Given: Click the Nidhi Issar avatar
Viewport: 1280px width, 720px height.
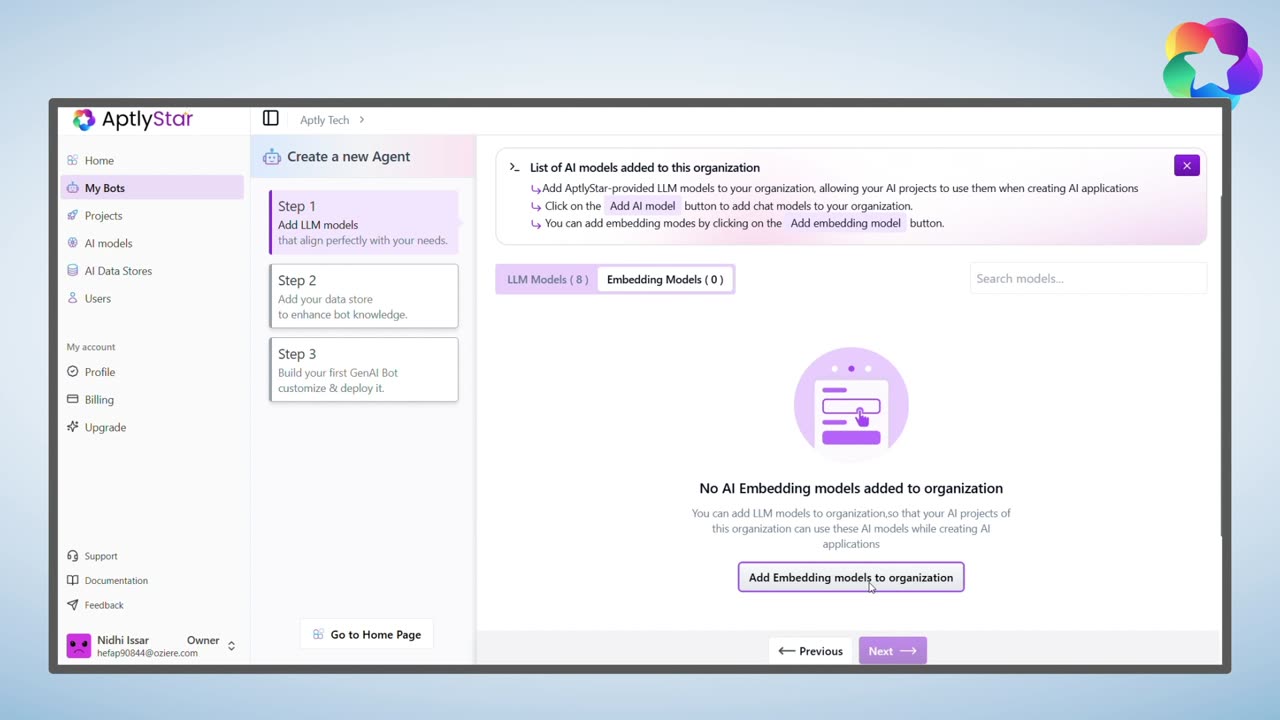Looking at the screenshot, I should (x=78, y=646).
